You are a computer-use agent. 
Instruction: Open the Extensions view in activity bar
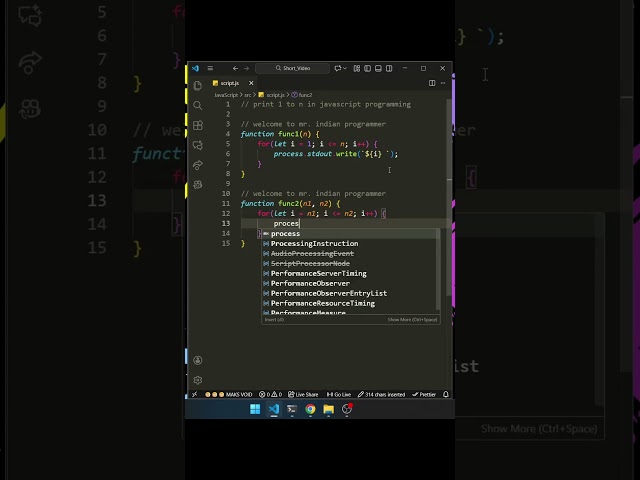click(198, 125)
